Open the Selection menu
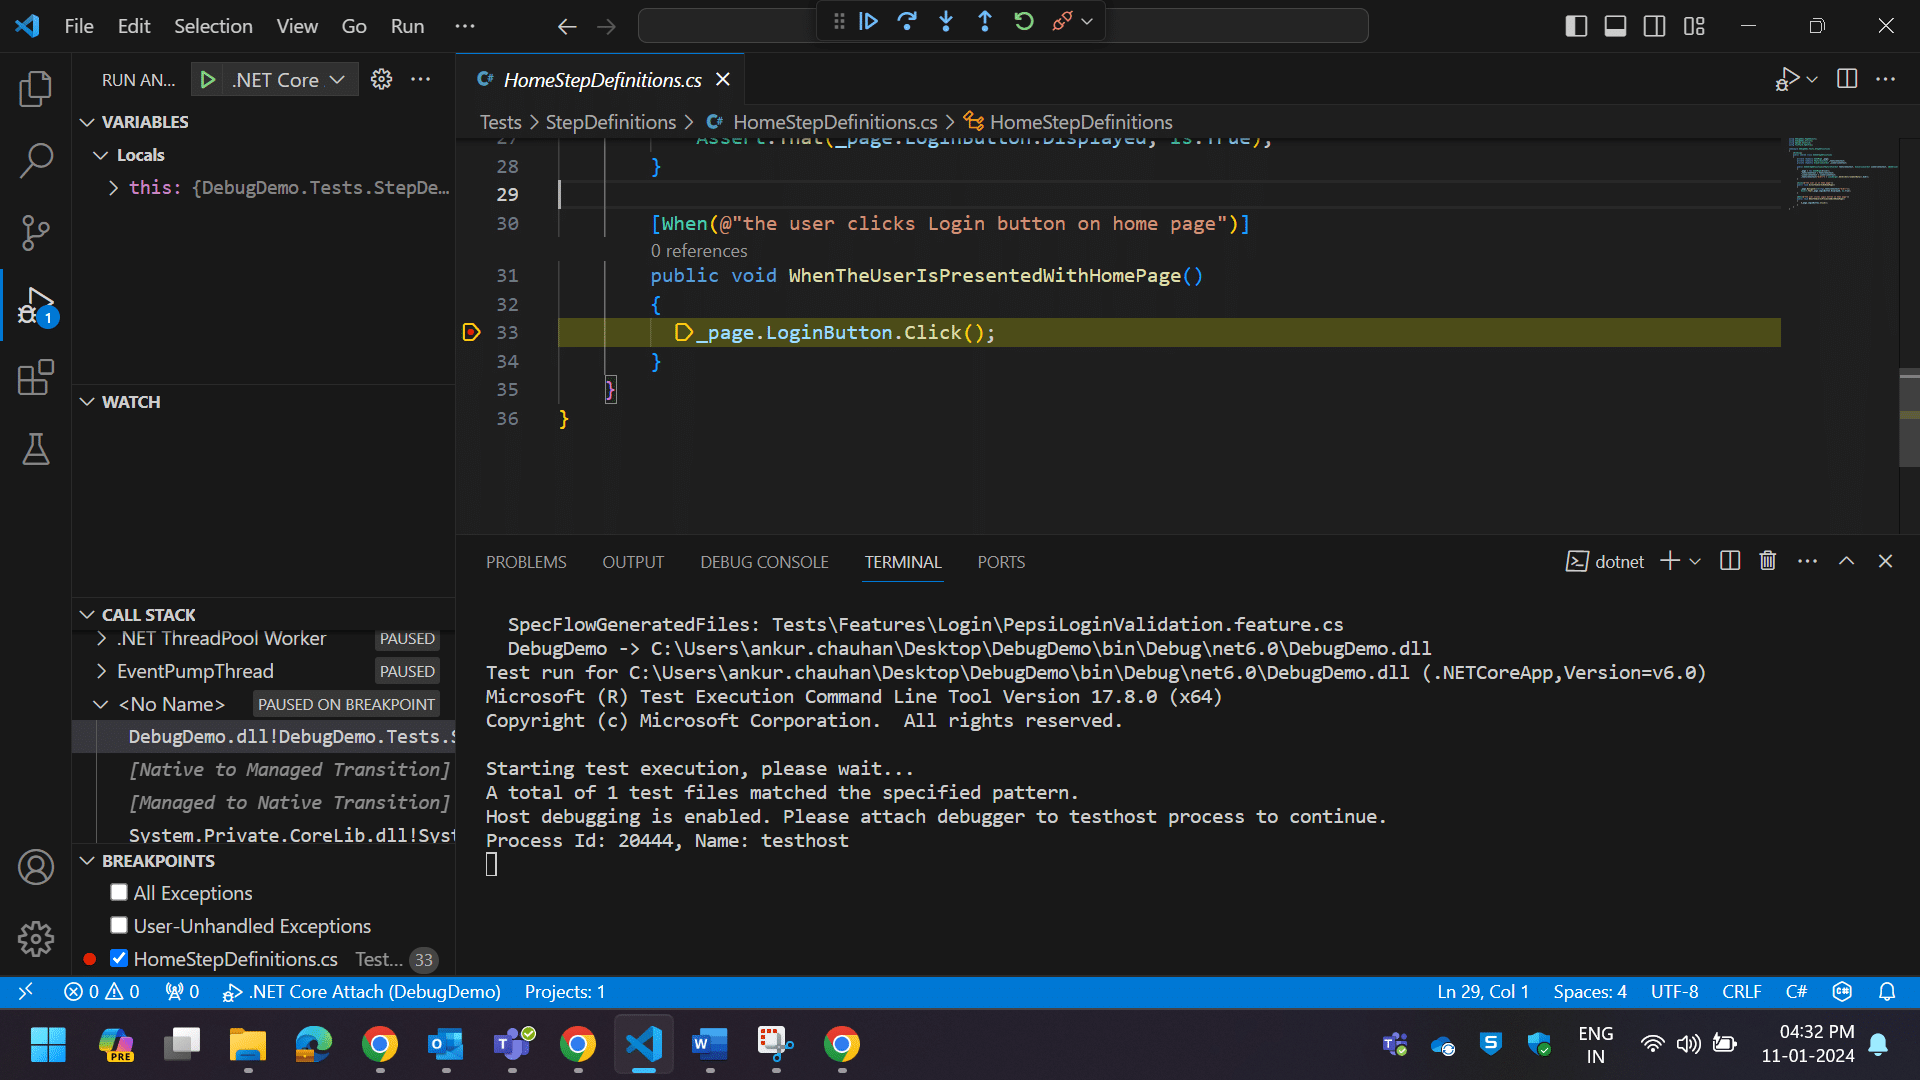Viewport: 1920px width, 1080px height. (x=213, y=26)
